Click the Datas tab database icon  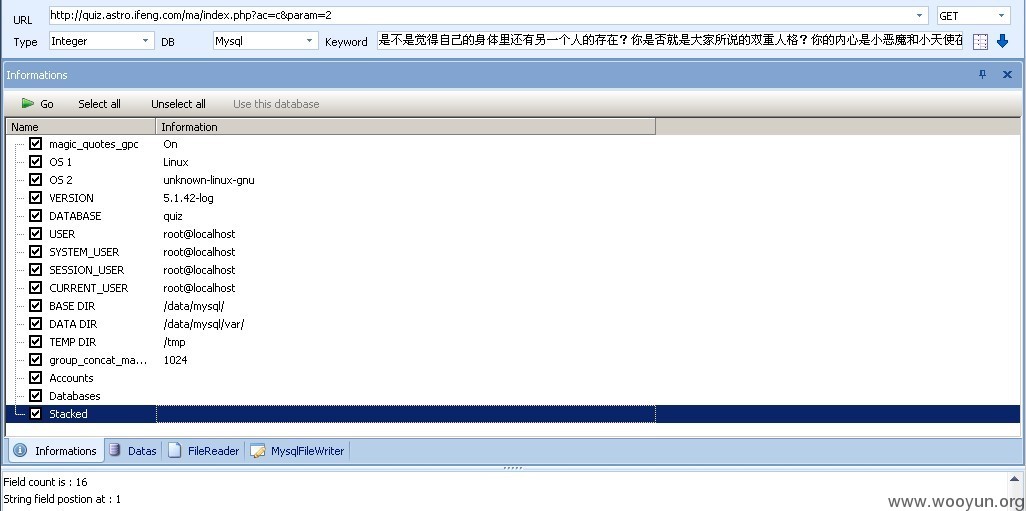pos(115,450)
